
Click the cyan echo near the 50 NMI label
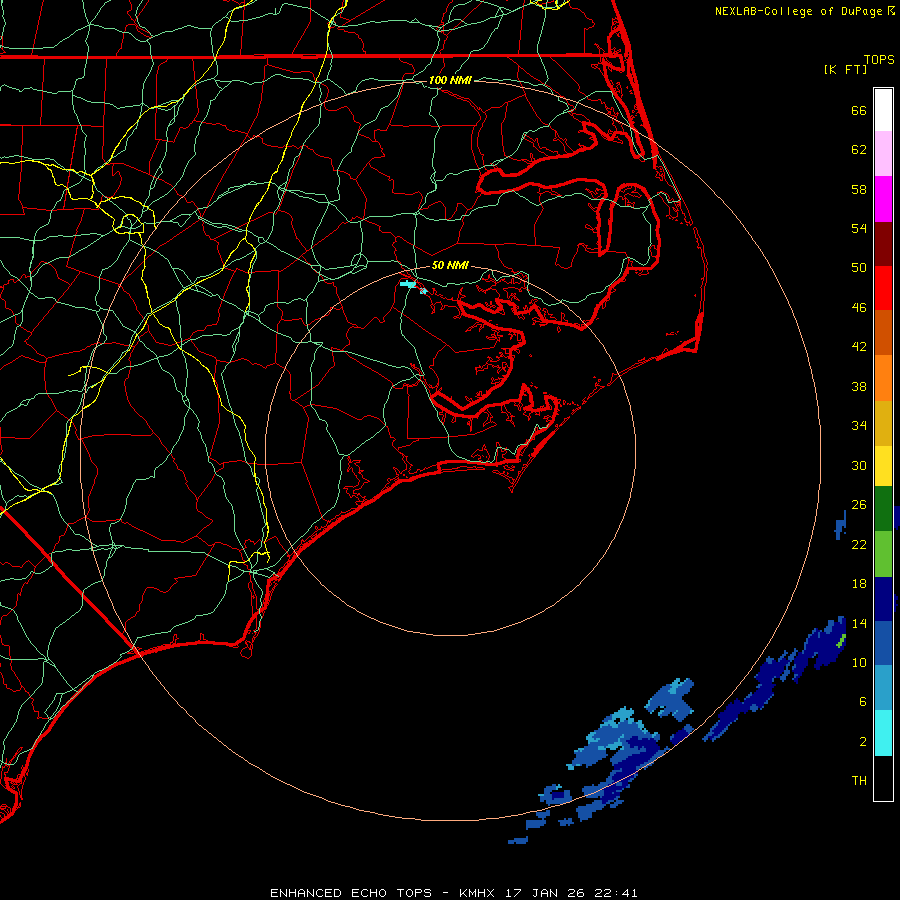tap(408, 284)
